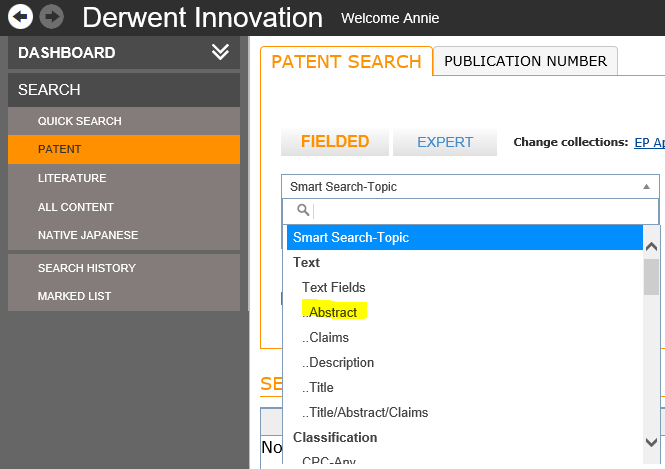Open the EP collections link
This screenshot has height=469, width=665.
click(x=649, y=142)
